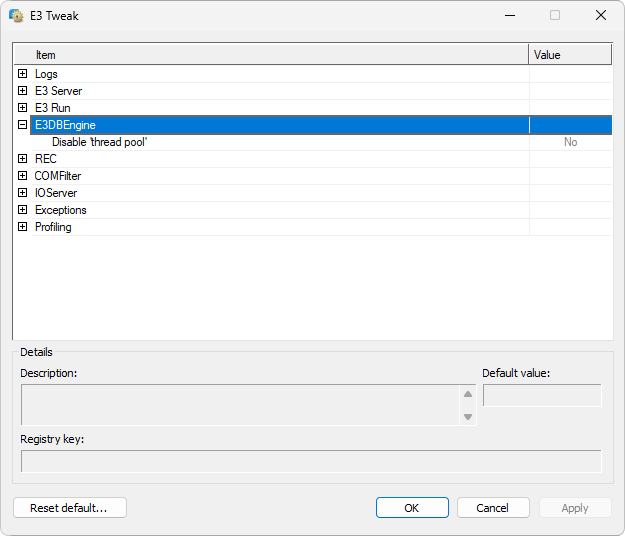The height and width of the screenshot is (536, 625).
Task: Click the 'No' value for thread pool
Action: [570, 142]
